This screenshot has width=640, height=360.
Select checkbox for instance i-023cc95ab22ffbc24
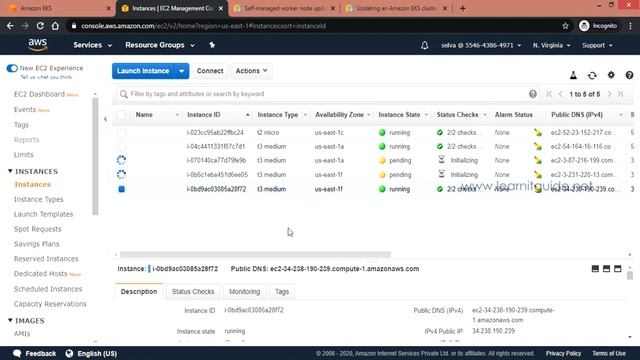121,133
